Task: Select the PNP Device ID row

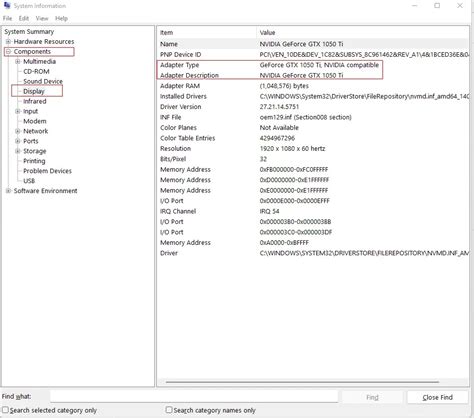Action: point(313,55)
